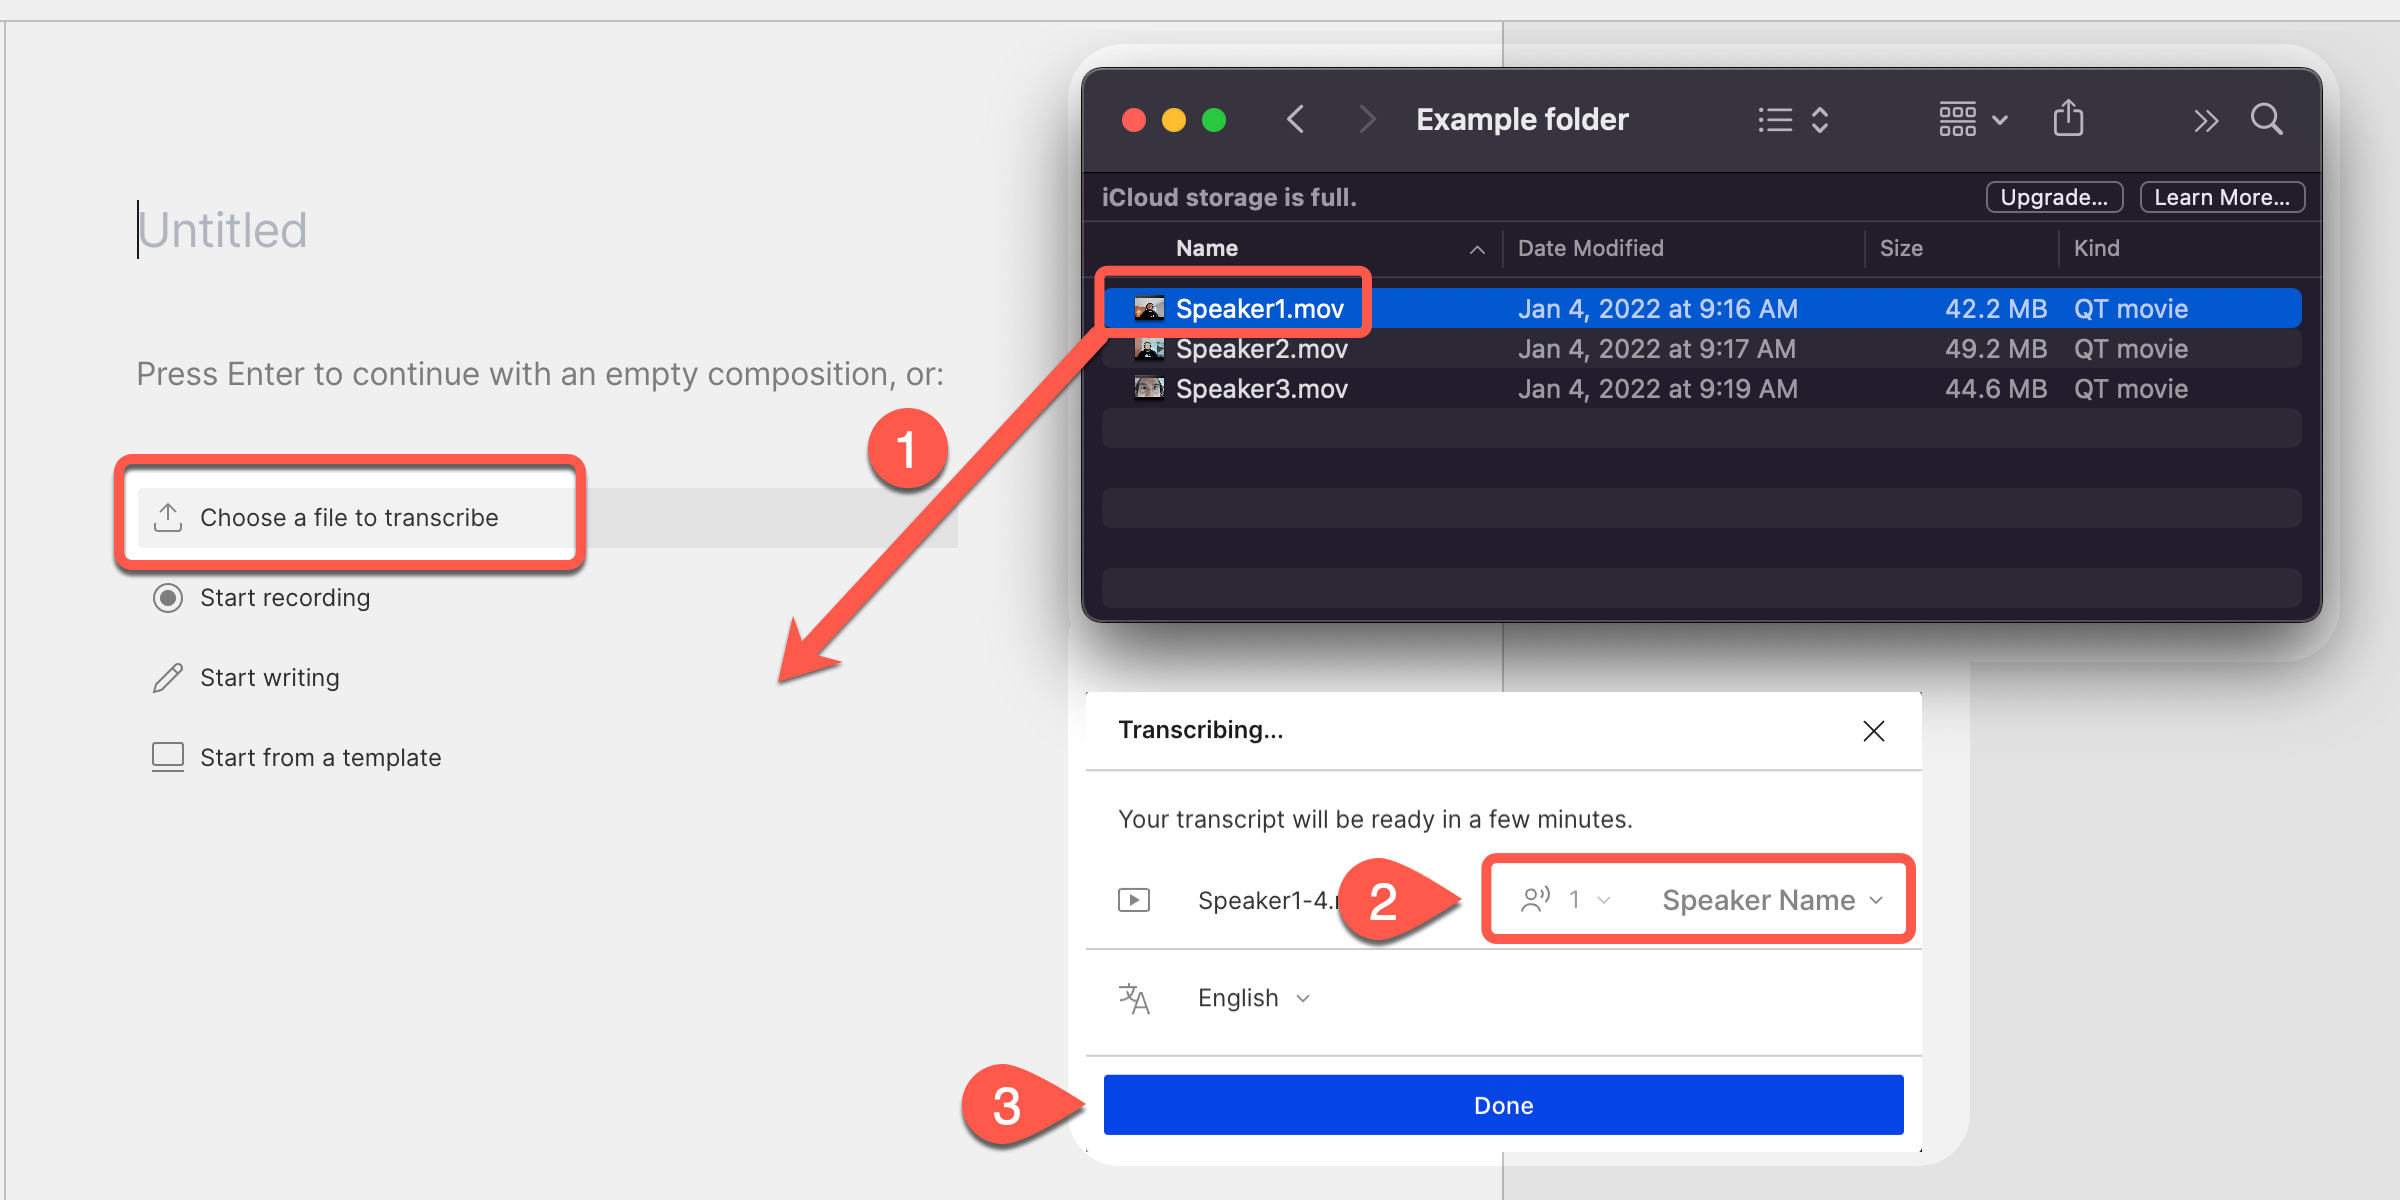Click the record circle icon
Viewport: 2400px width, 1200px height.
[x=168, y=598]
